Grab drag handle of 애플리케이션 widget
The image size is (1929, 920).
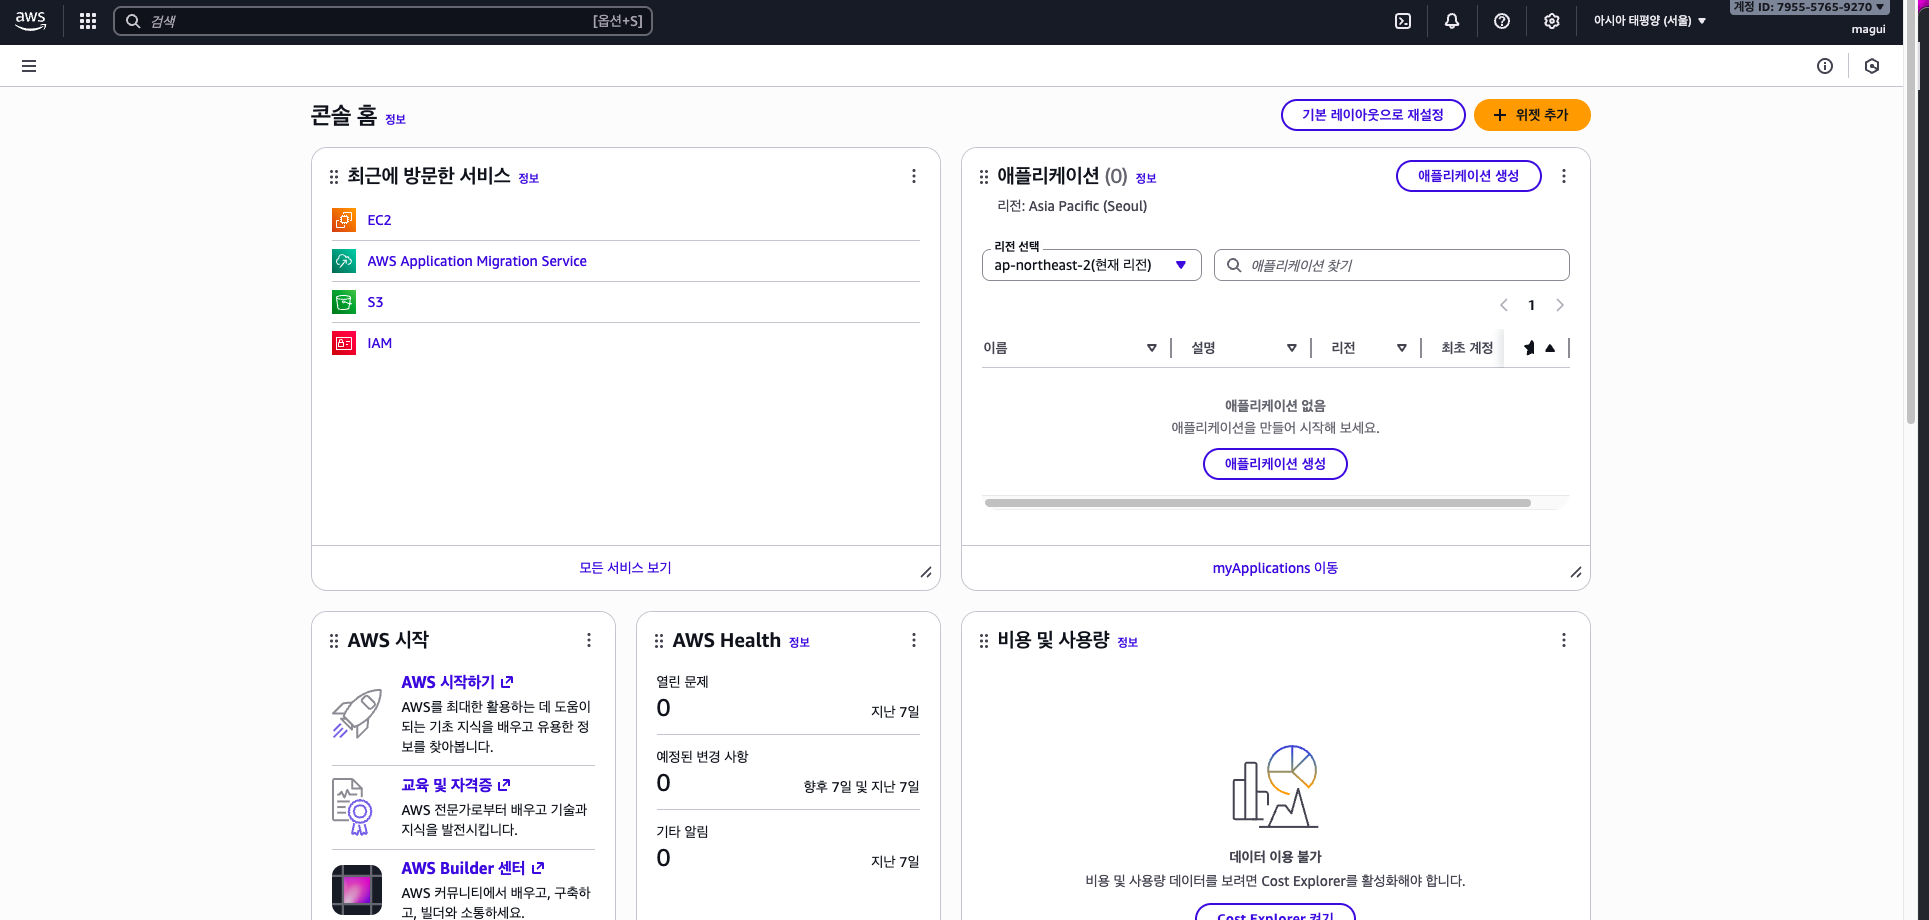point(984,177)
